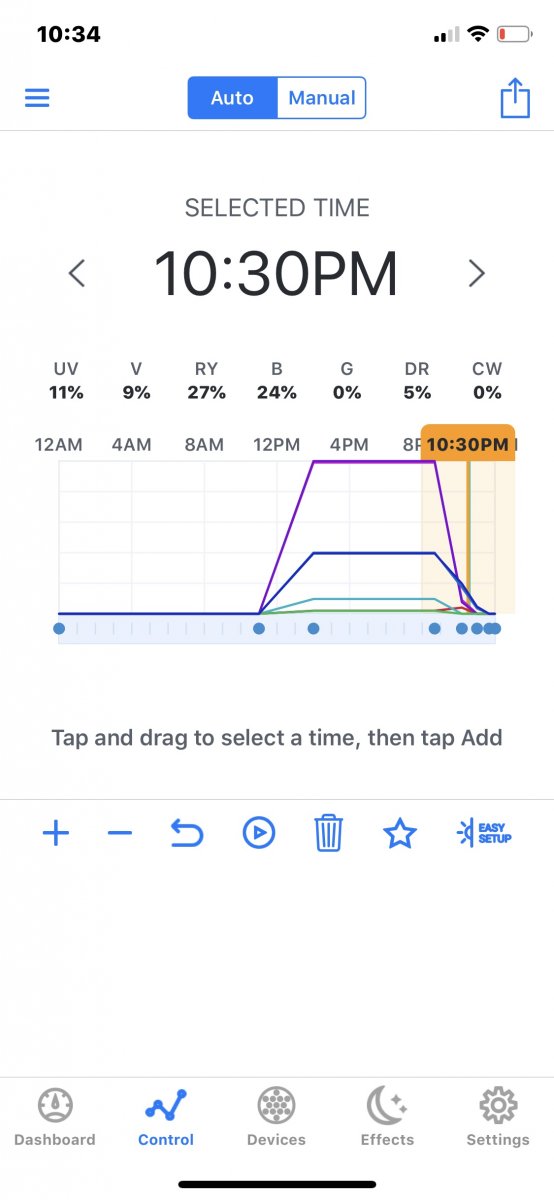
Task: Open the Devices tab
Action: tap(276, 1117)
